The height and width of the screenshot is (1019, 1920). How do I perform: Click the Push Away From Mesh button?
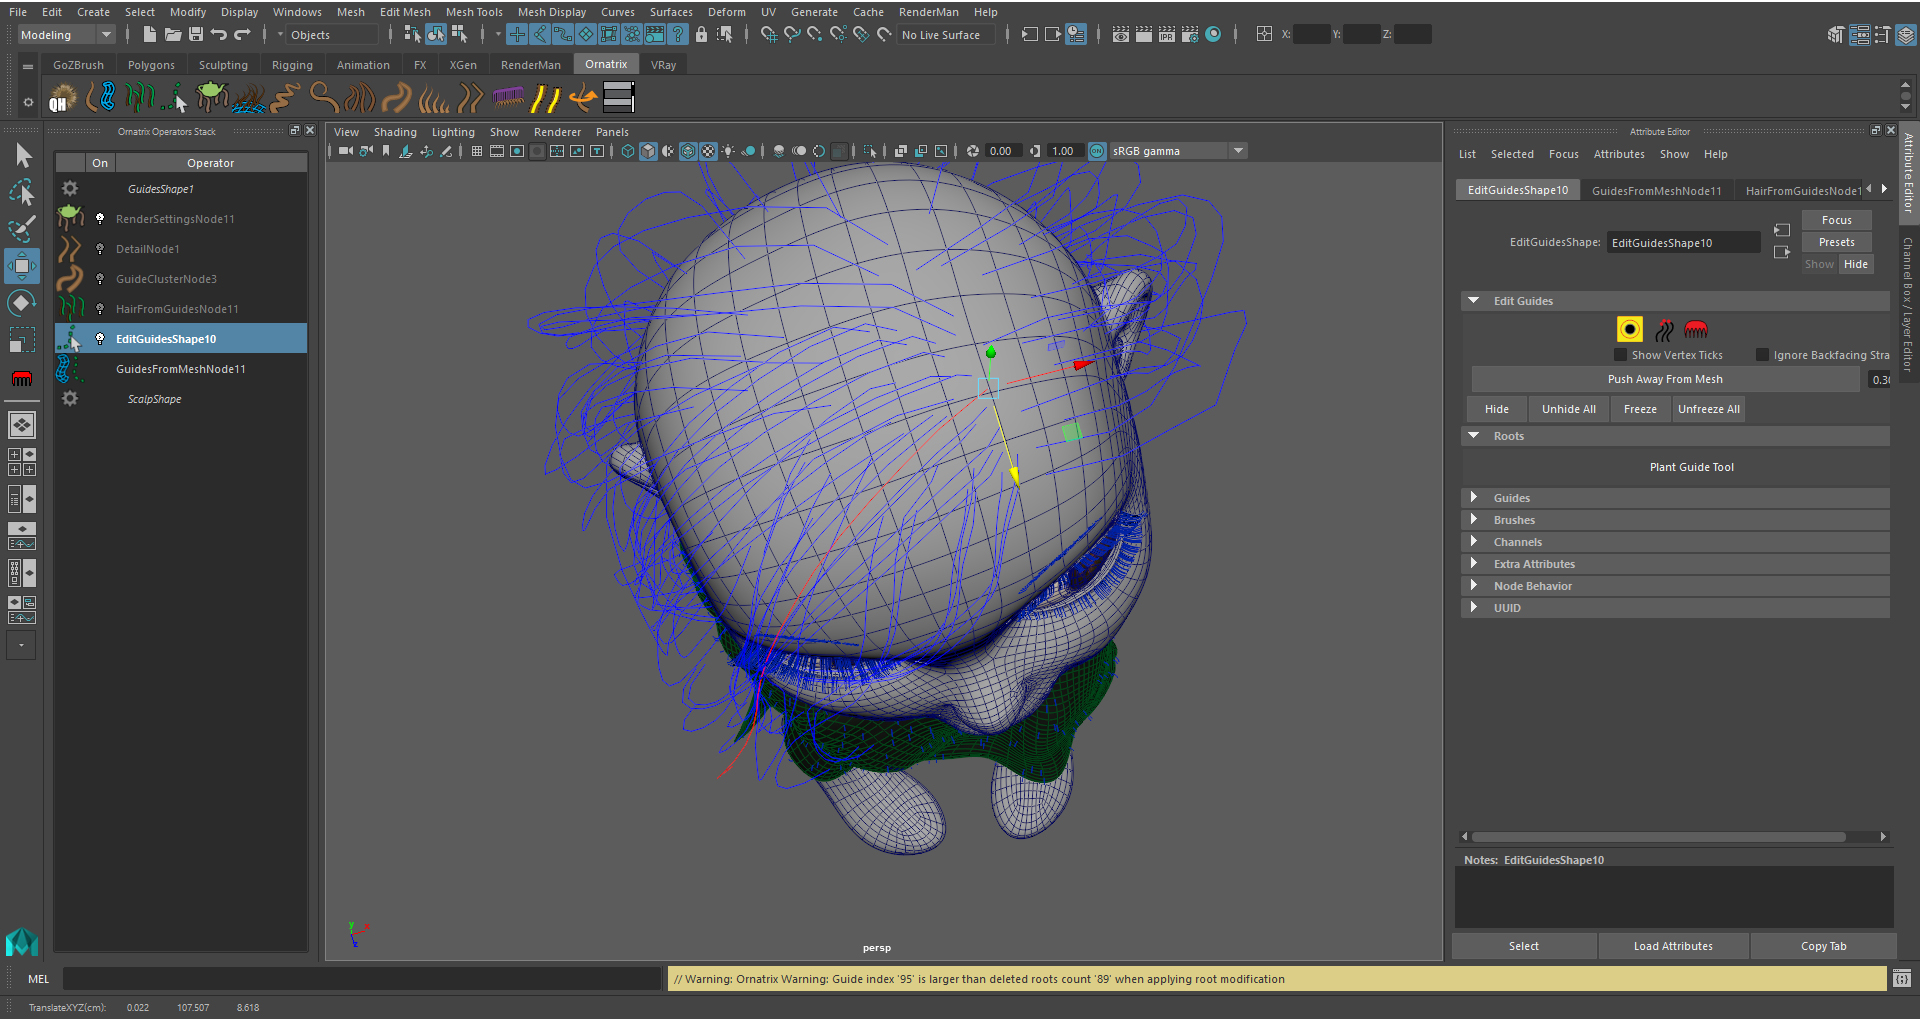pos(1664,380)
